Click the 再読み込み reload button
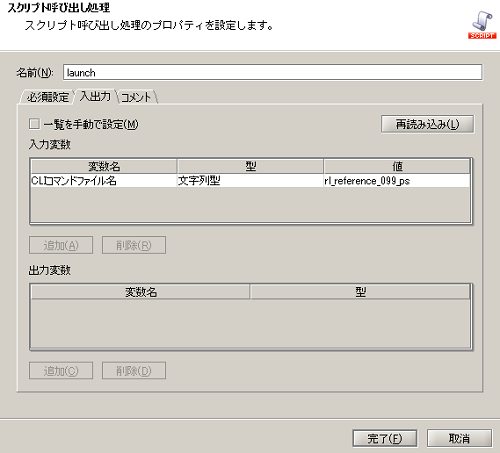 pos(427,124)
